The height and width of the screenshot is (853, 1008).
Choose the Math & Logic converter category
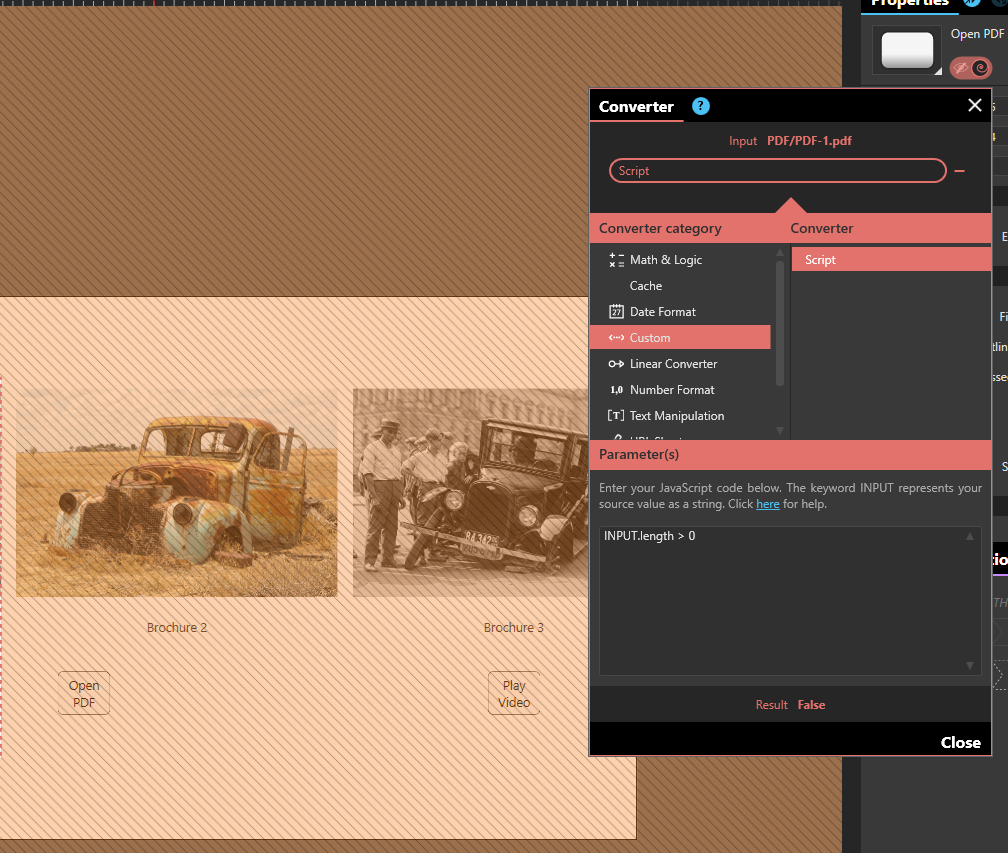coord(680,260)
